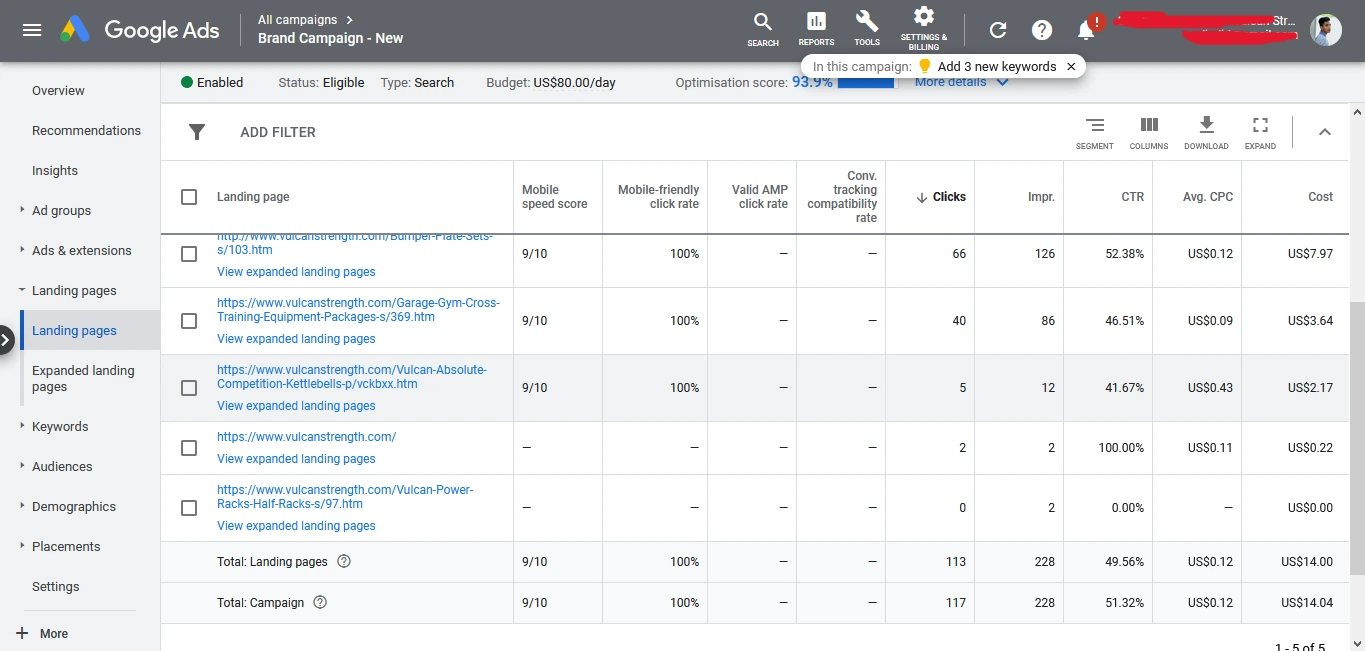Click the Google Ads logo

click(139, 30)
